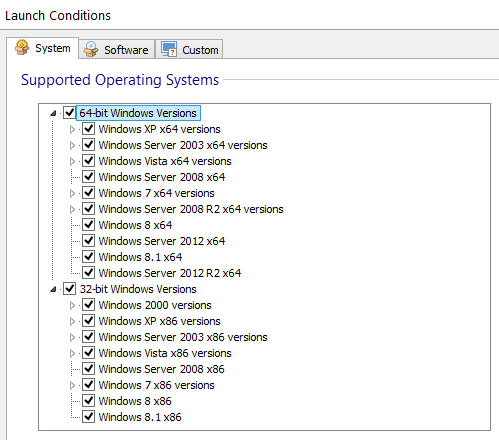Toggle Windows 7 x64 versions checkbox
Image resolution: width=499 pixels, height=440 pixels.
coord(89,193)
